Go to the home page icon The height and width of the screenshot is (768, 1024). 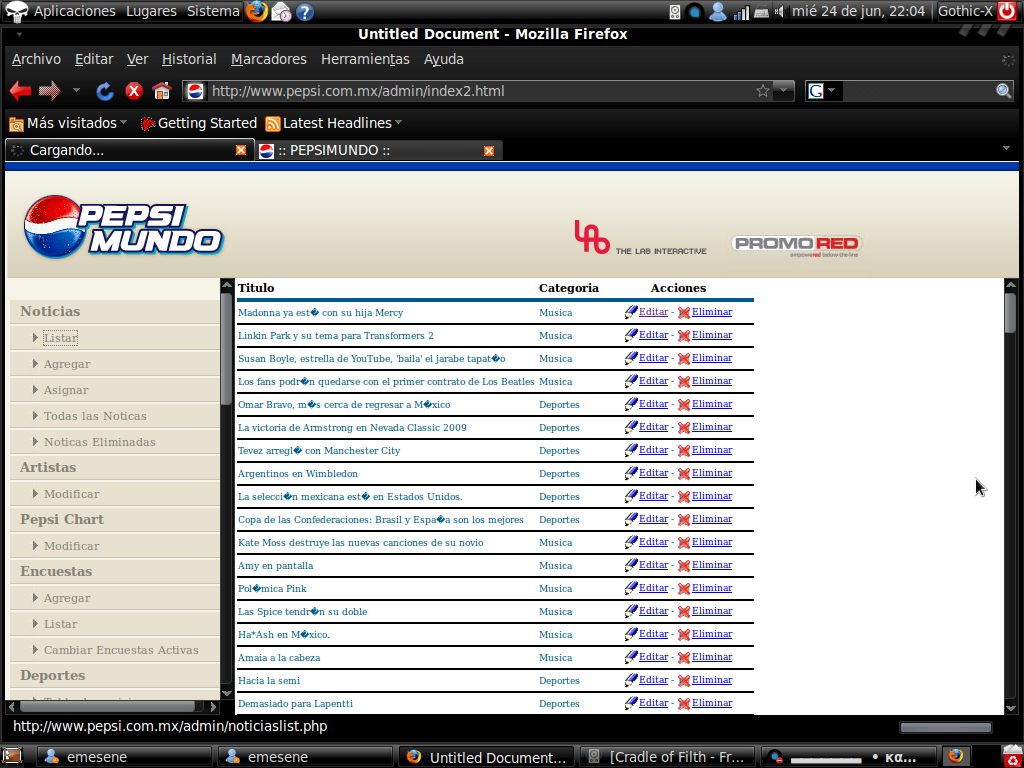pyautogui.click(x=162, y=91)
